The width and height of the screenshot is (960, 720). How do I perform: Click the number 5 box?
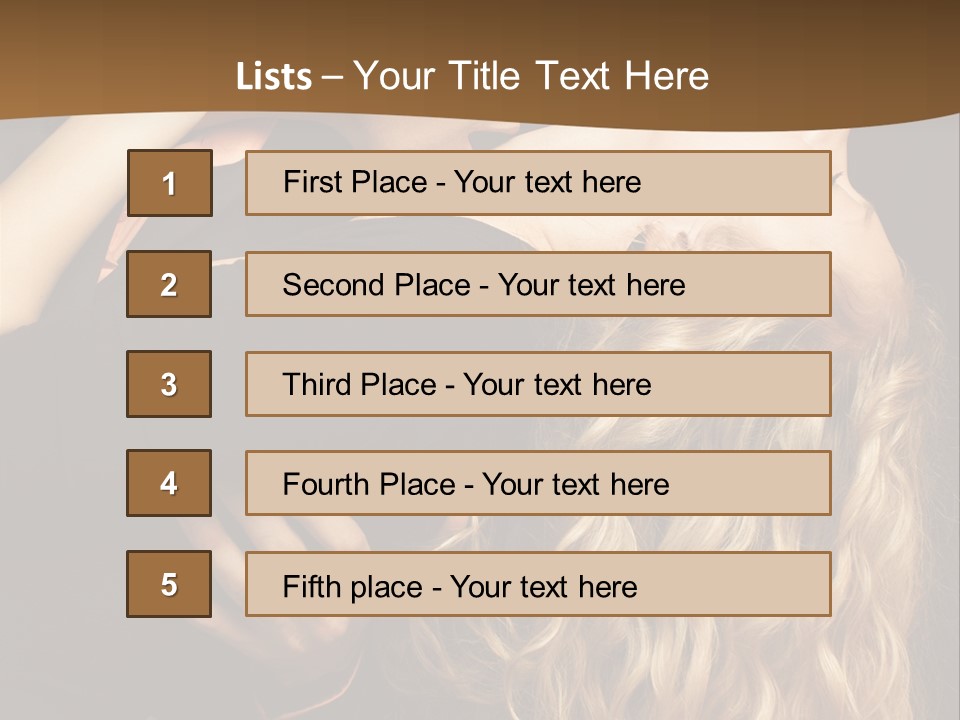tap(169, 584)
